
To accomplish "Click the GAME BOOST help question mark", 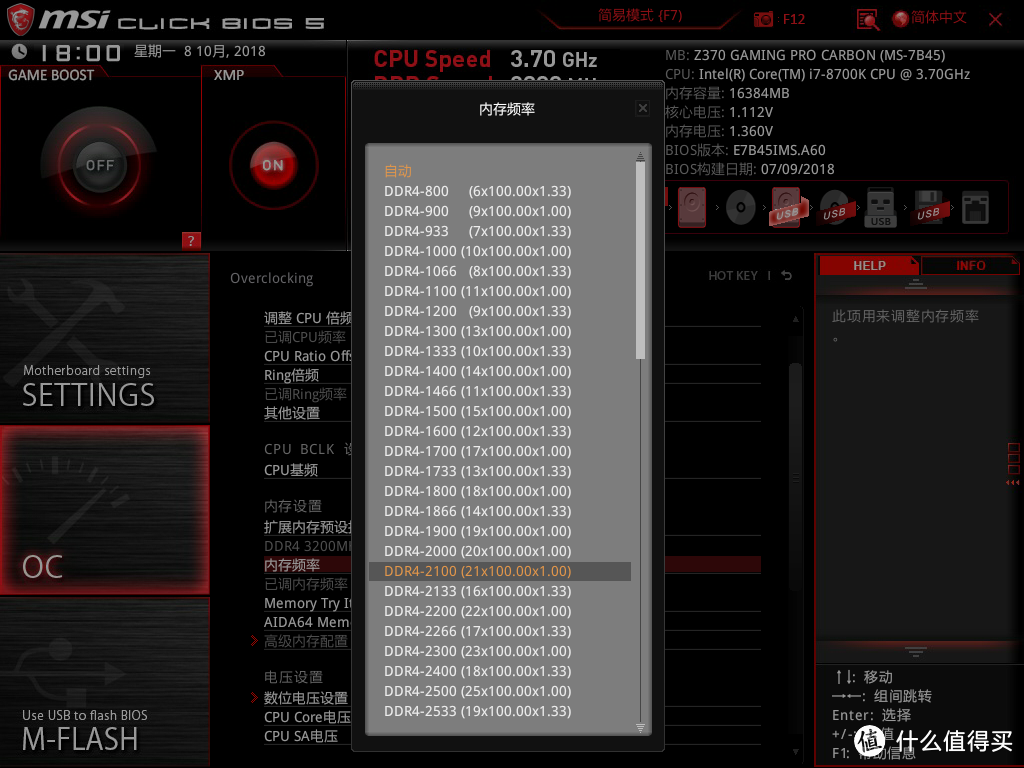I will [191, 240].
